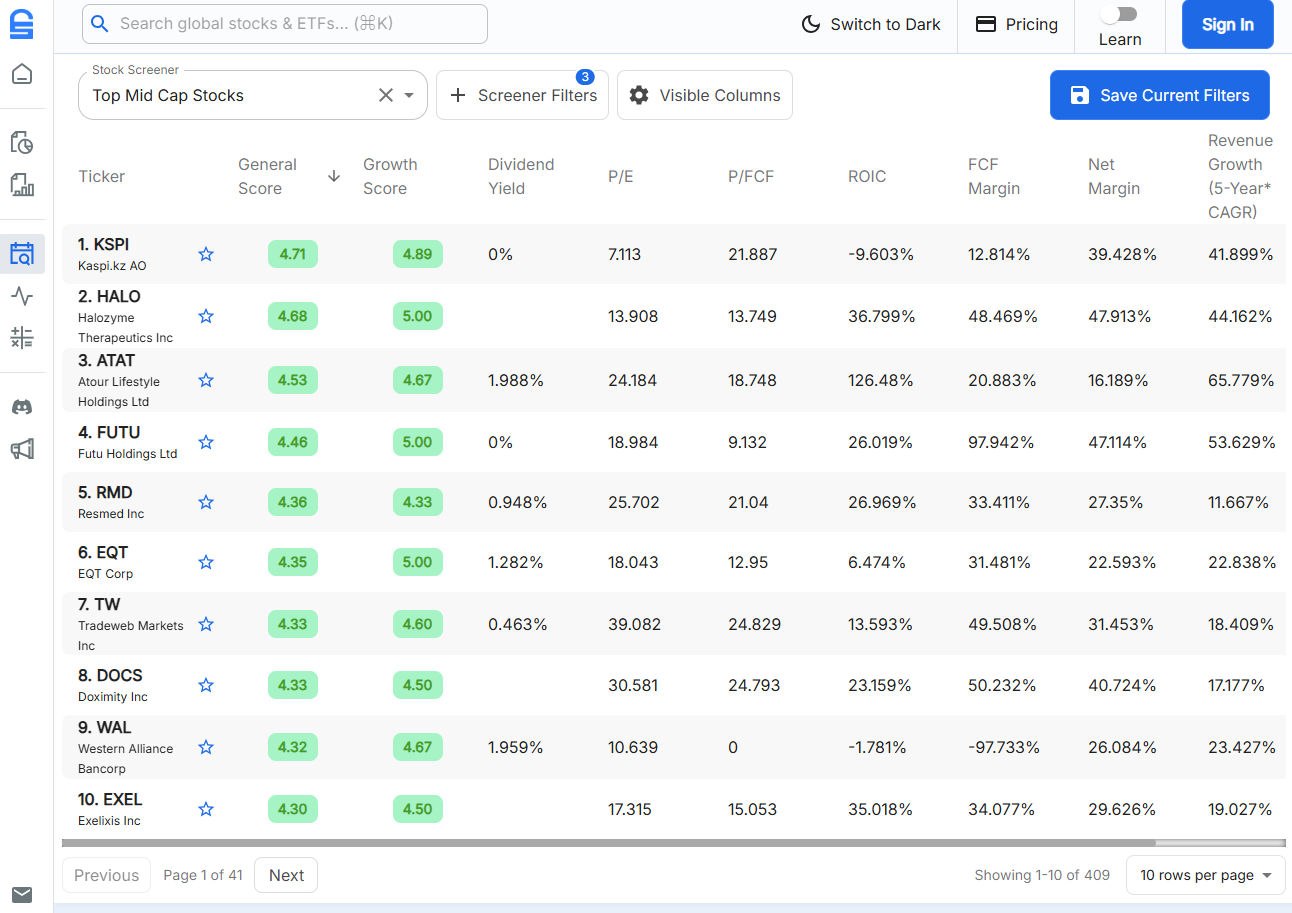1292x913 pixels.
Task: Favorite the FUTU Futu Holdings row
Action: [x=206, y=442]
